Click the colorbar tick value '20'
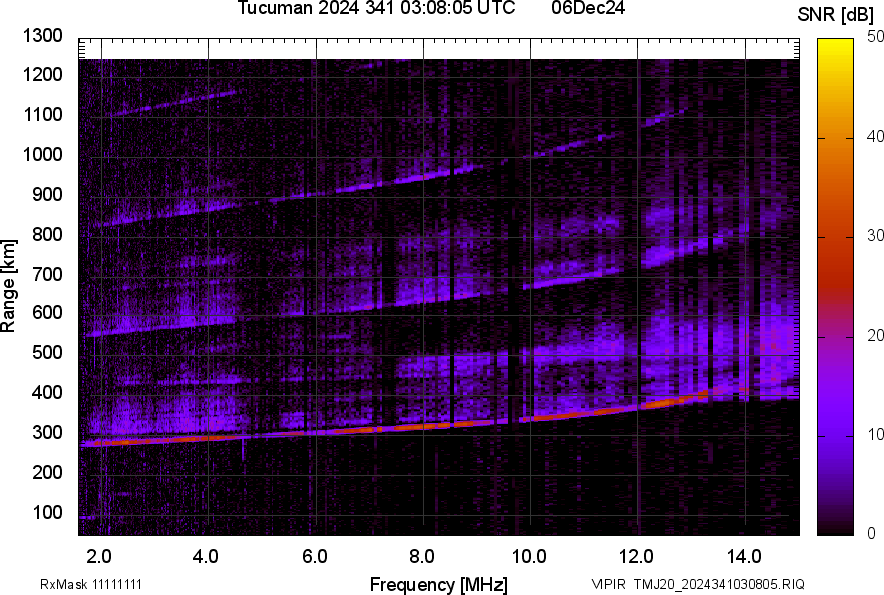Viewport: 884px width, 595px height. click(876, 336)
